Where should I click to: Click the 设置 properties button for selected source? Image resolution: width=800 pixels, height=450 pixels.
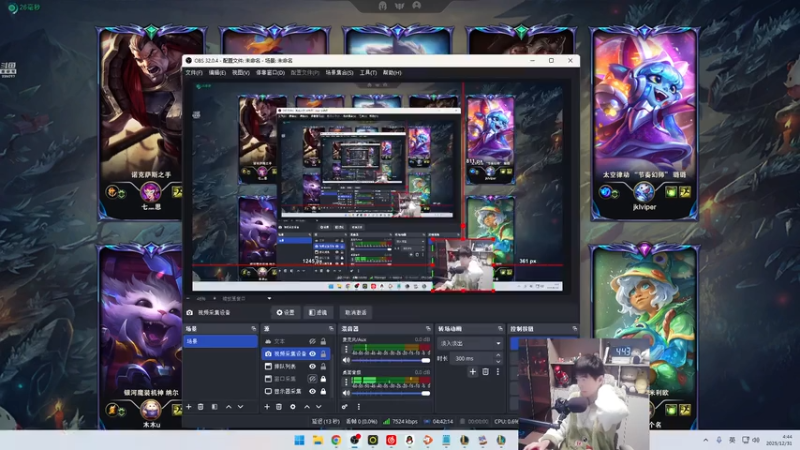click(x=285, y=312)
